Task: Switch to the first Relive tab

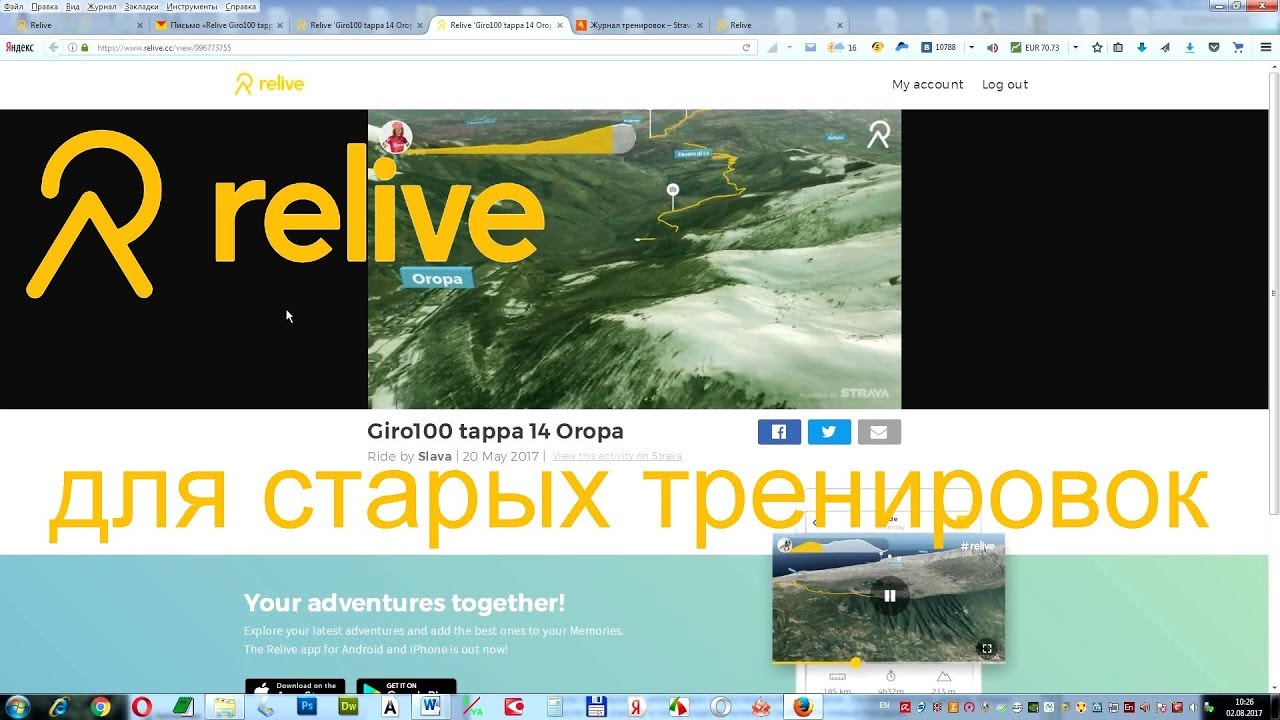Action: (78, 25)
